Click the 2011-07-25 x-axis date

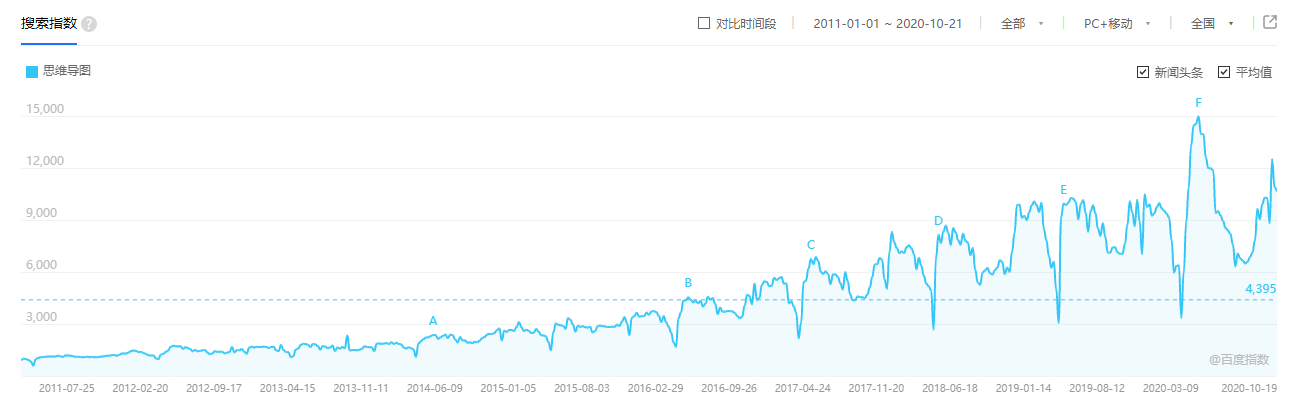coord(66,388)
